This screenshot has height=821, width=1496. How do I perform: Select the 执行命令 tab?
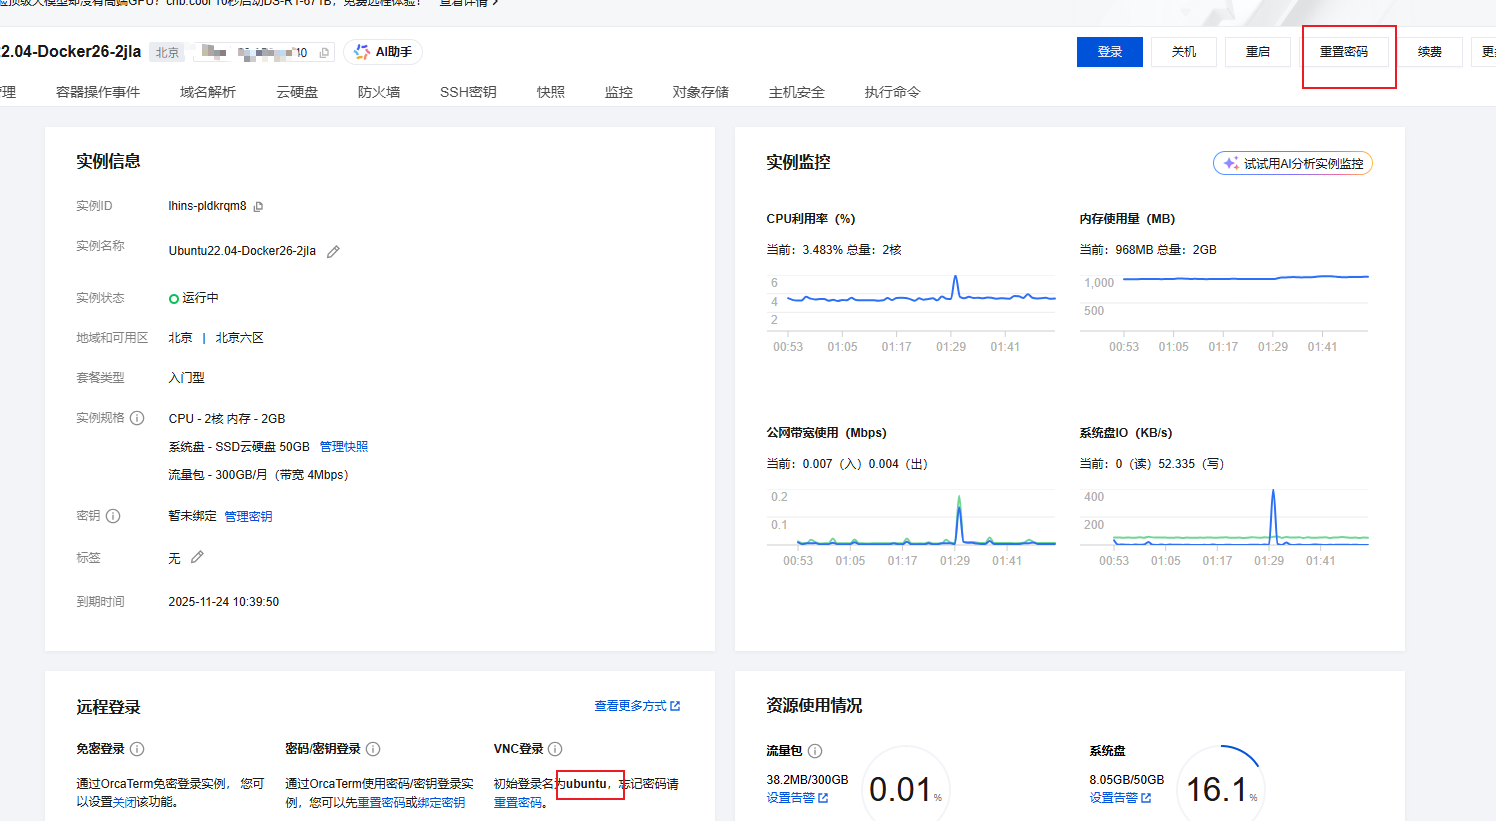pyautogui.click(x=893, y=92)
